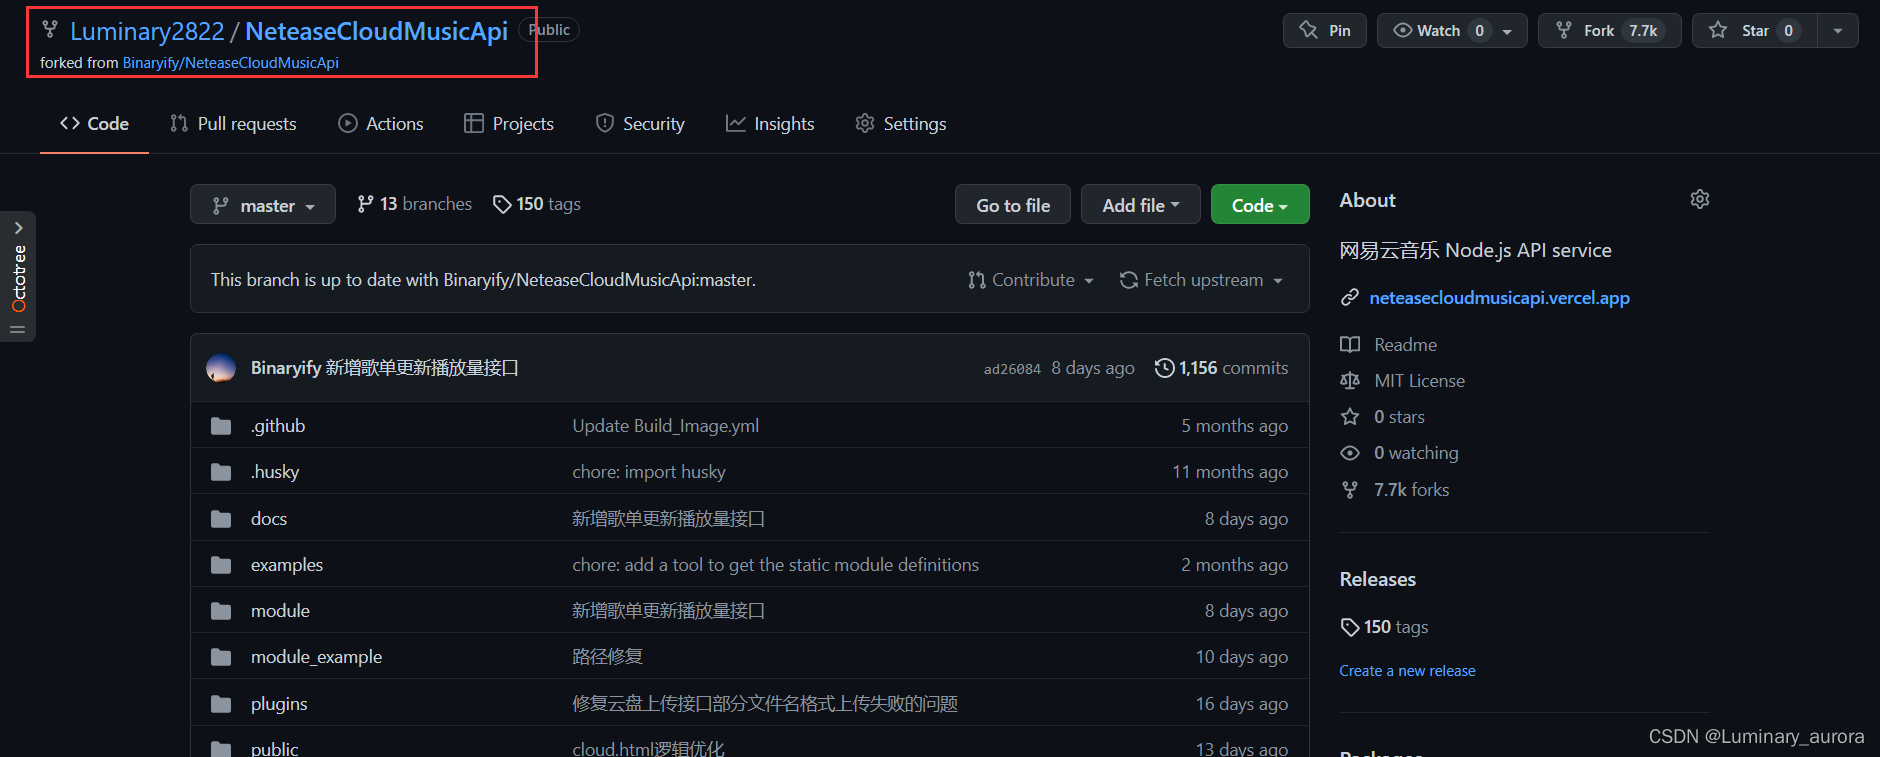Open the dropdown arrow beside Star
Screen dimensions: 1880x757
point(1838,30)
